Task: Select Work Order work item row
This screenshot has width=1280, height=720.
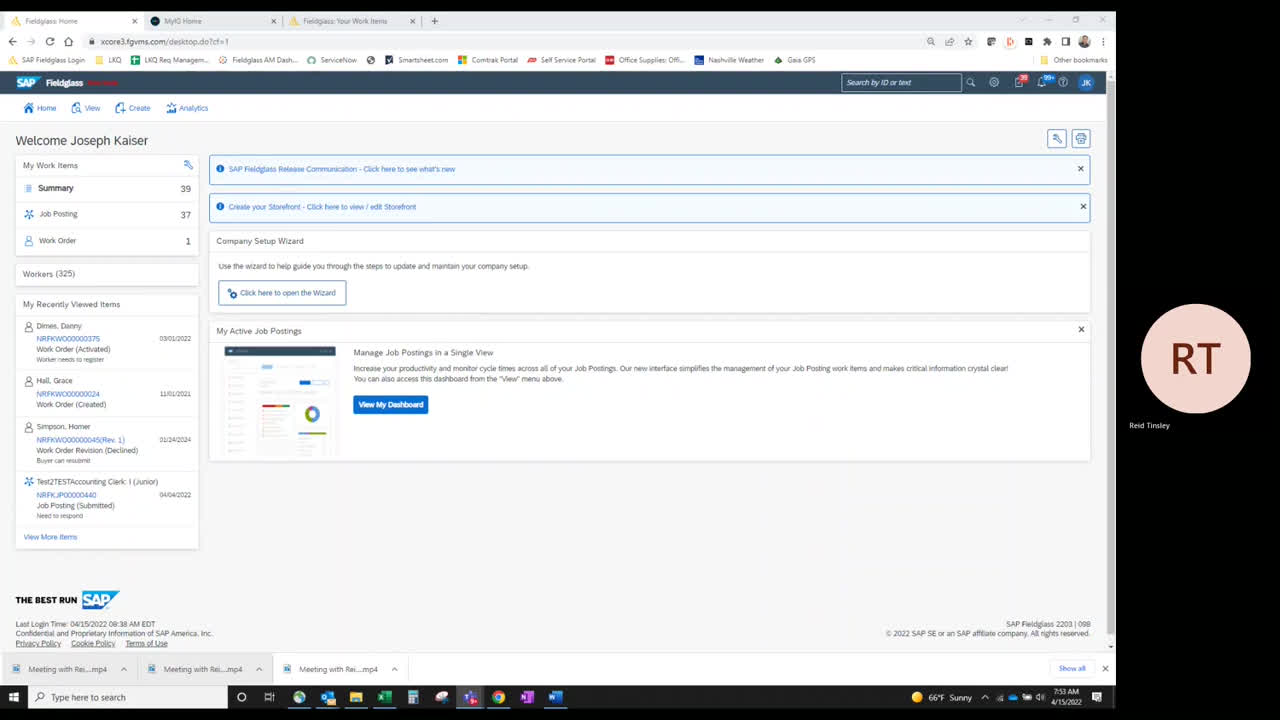Action: [x=107, y=241]
